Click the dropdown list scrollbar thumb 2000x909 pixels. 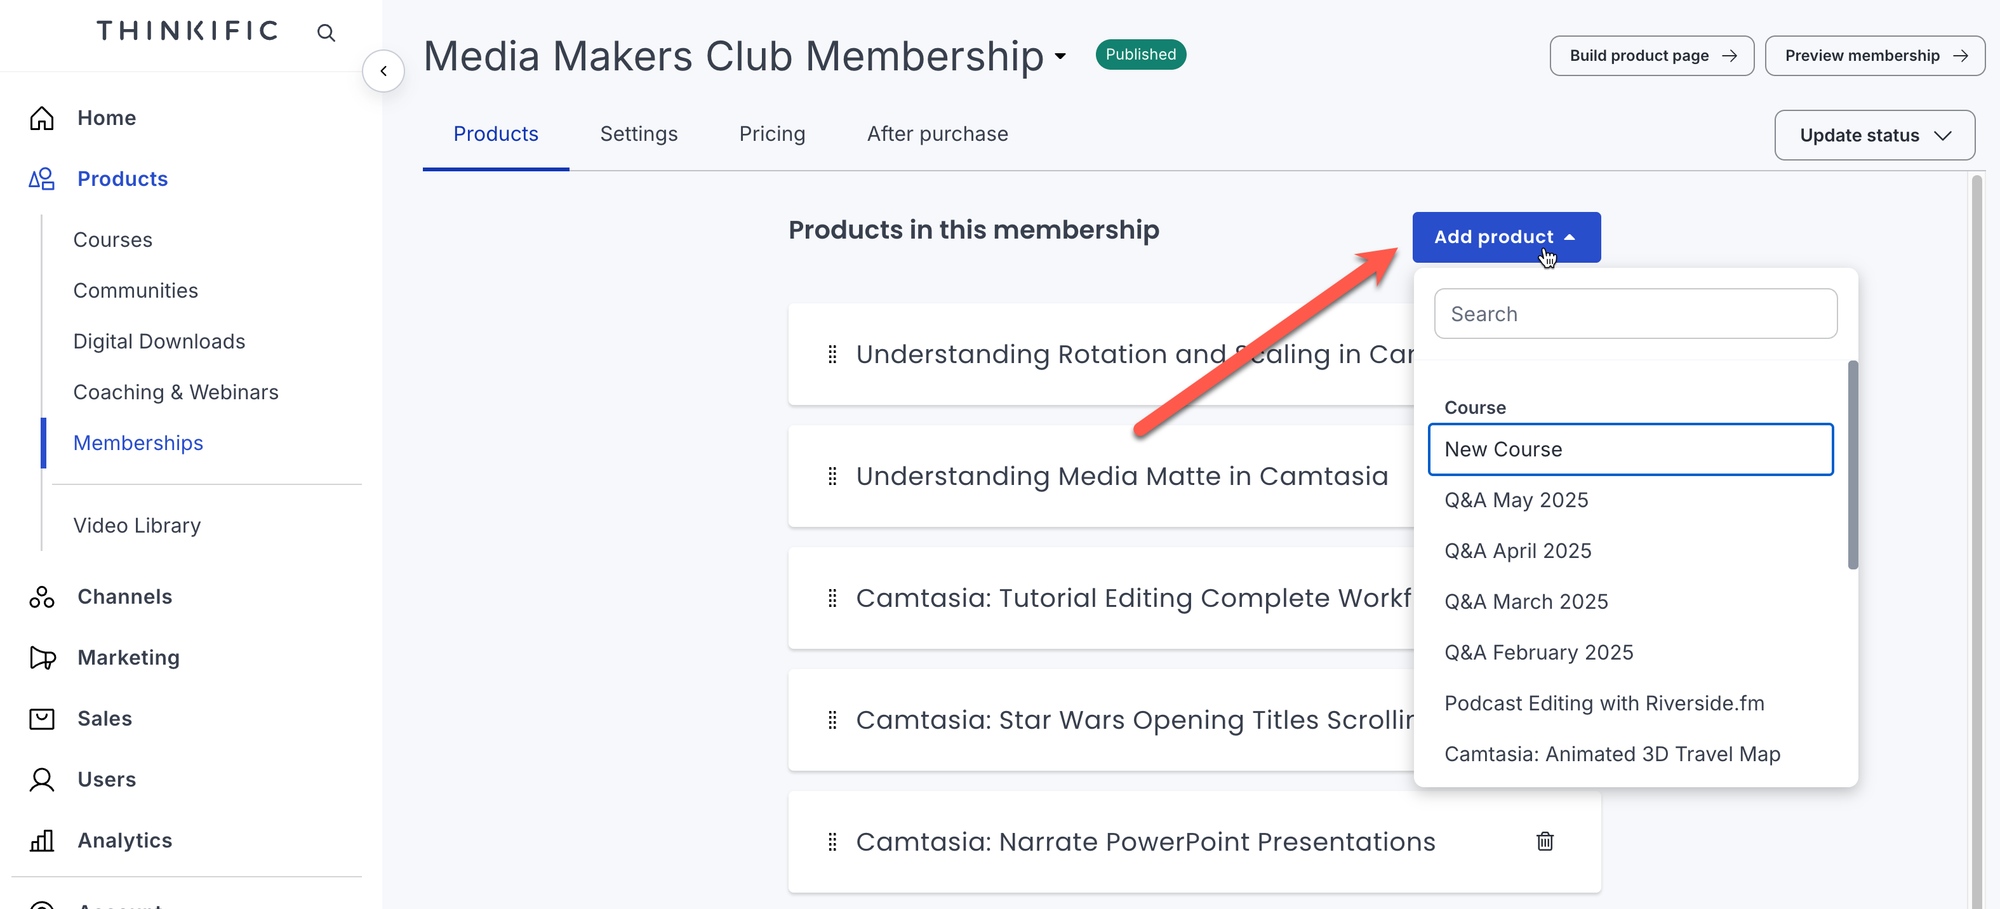point(1853,465)
